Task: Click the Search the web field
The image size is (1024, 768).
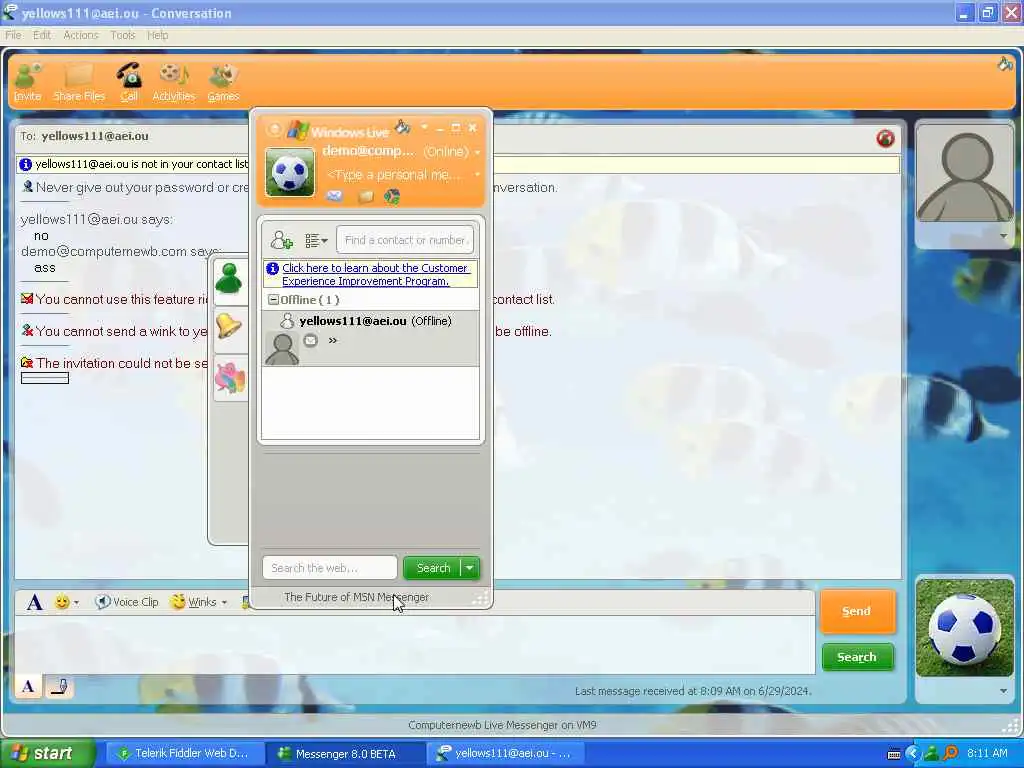Action: pos(330,568)
